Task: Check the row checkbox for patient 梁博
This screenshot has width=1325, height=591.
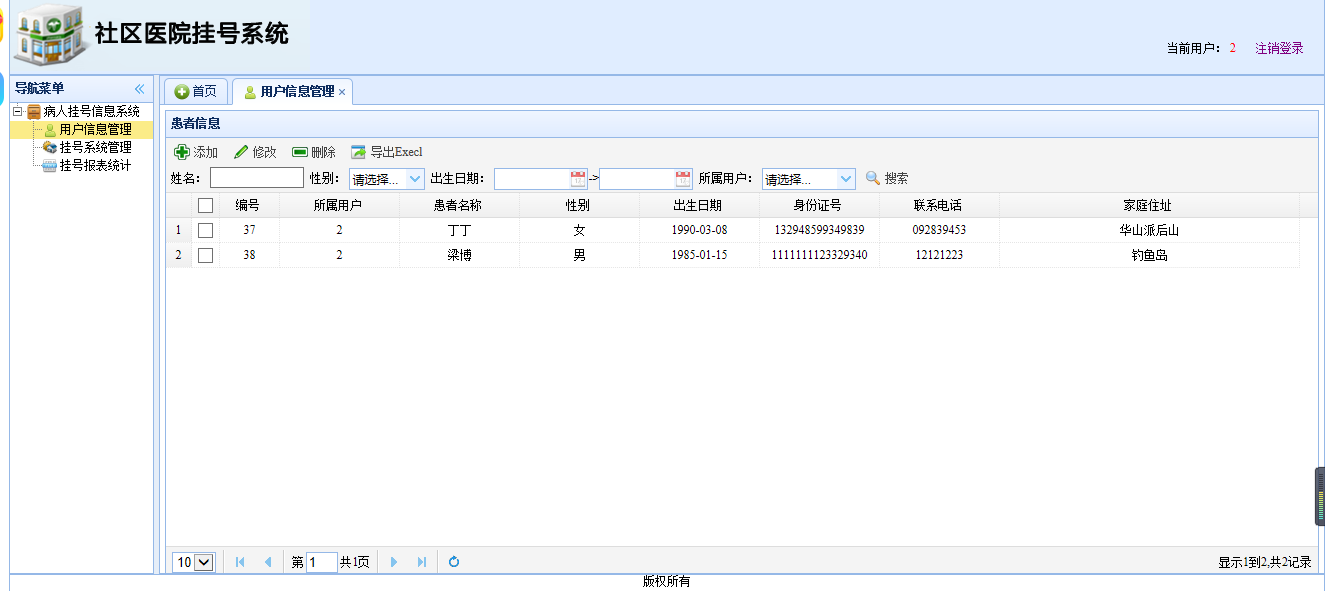Action: (x=206, y=255)
